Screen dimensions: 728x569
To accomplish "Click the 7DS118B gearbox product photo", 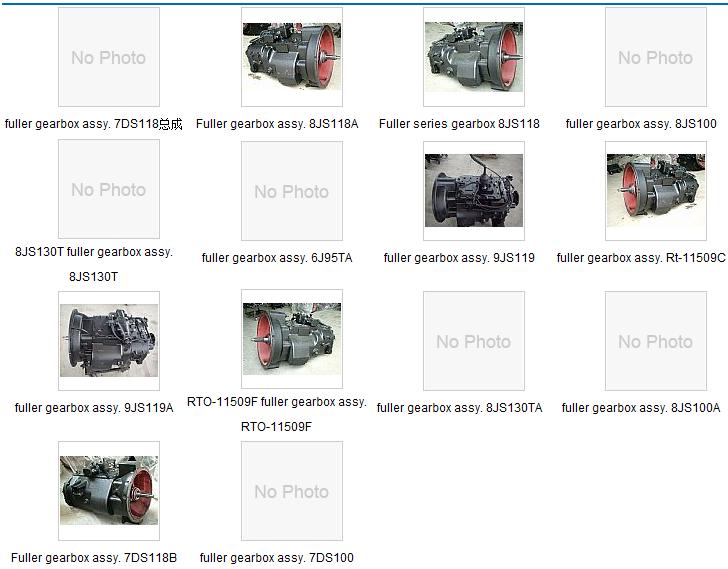I will pos(109,491).
